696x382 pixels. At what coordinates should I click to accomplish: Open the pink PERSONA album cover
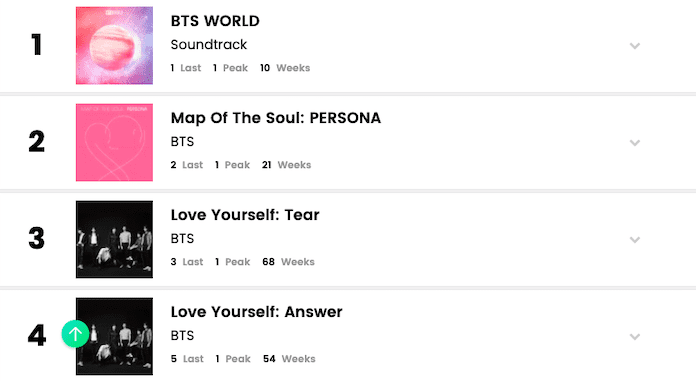click(115, 142)
